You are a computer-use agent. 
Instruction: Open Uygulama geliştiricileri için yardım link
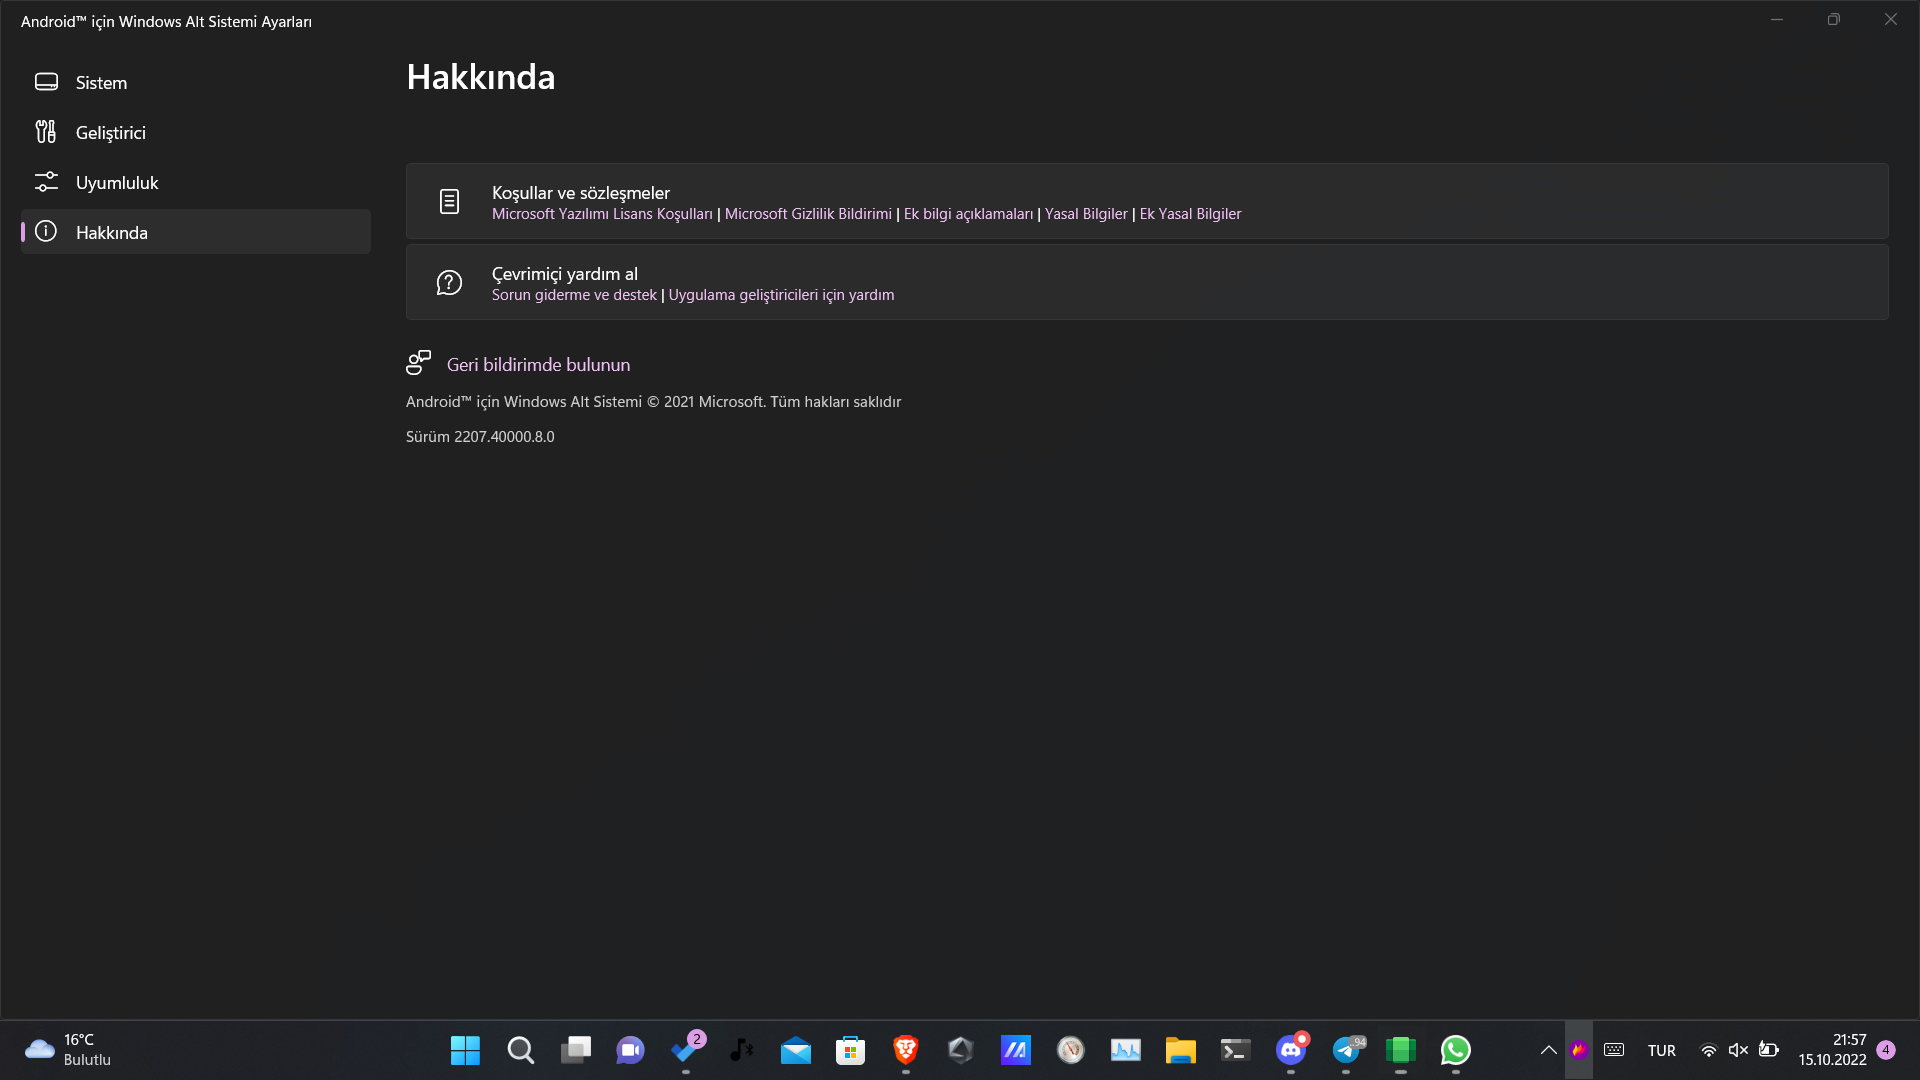coord(781,295)
